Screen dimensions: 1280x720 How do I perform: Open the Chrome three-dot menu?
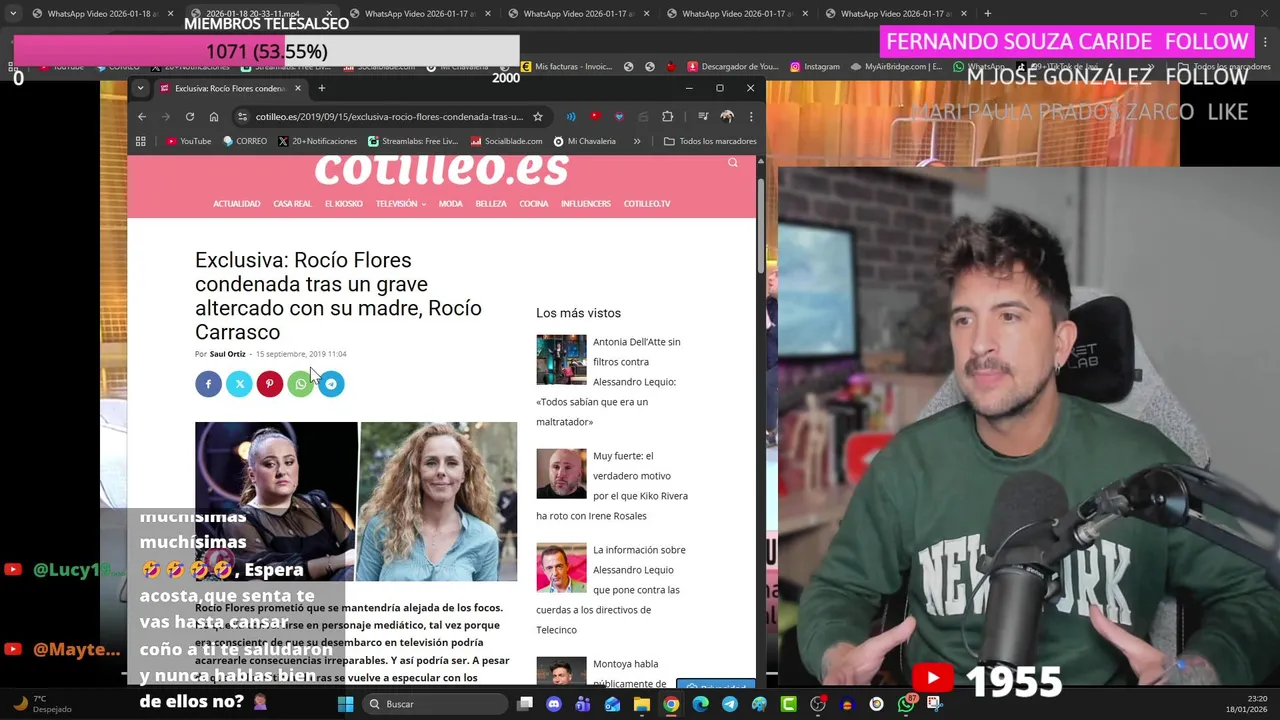[x=751, y=117]
